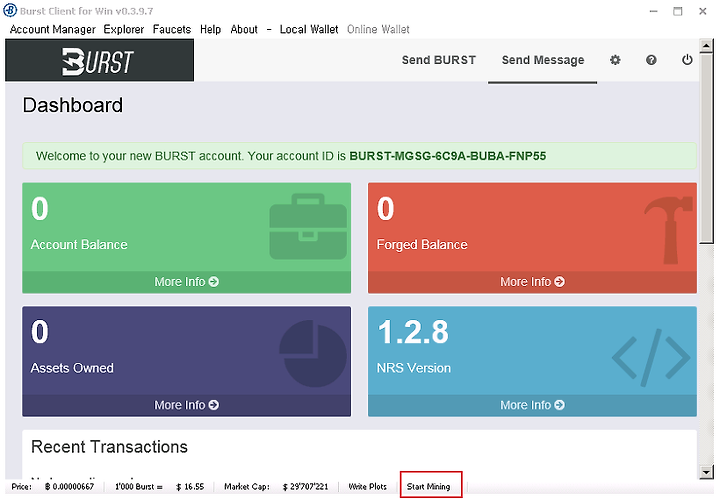Click the code brackets icon on NRS Version

[x=651, y=357]
